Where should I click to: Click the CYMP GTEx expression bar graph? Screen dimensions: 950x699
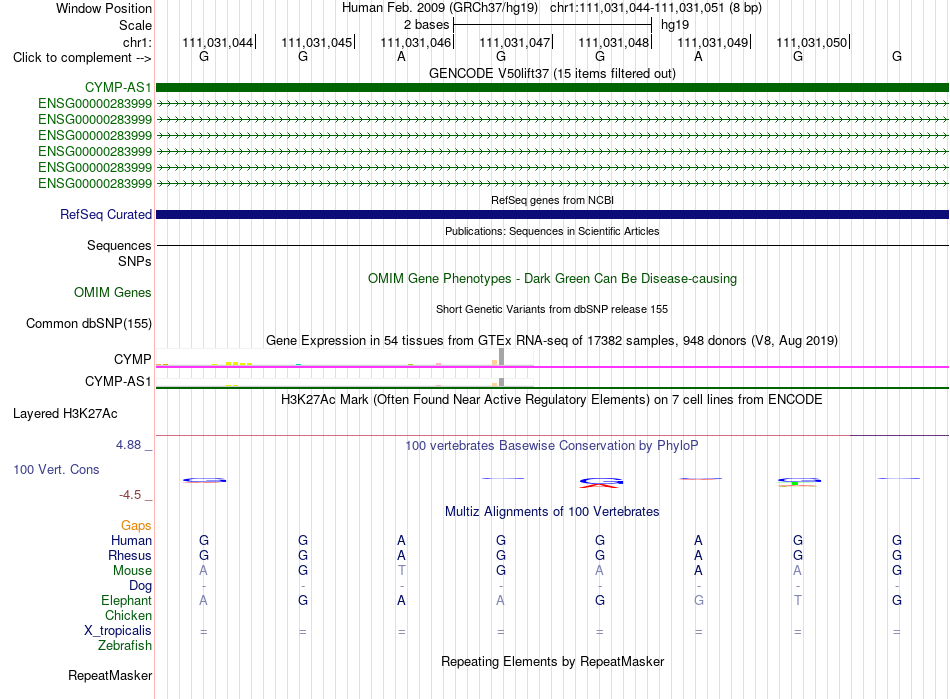345,357
